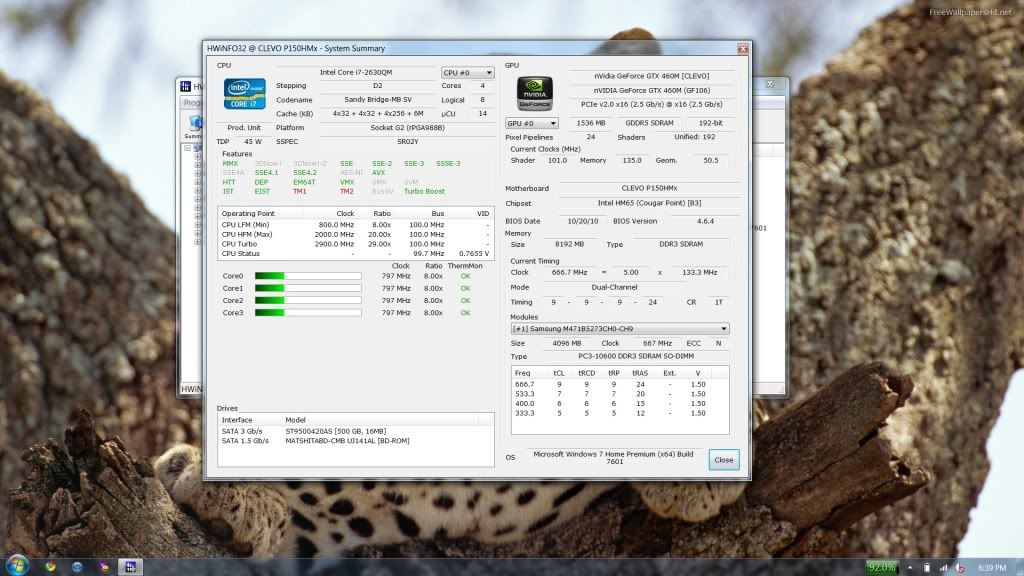Click the Dual-Channel mode value
Image resolution: width=1024 pixels, height=576 pixels.
click(614, 287)
